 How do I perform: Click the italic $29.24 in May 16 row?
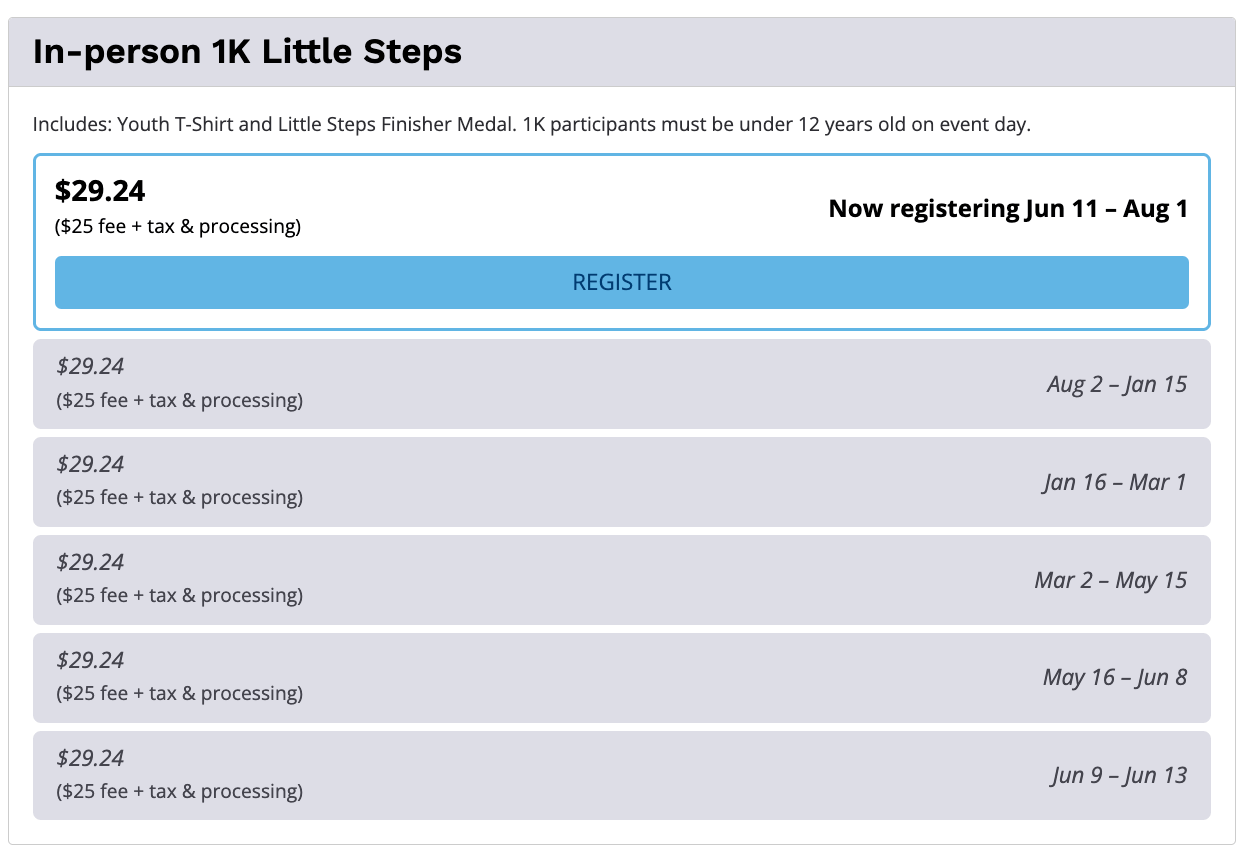pyautogui.click(x=90, y=660)
